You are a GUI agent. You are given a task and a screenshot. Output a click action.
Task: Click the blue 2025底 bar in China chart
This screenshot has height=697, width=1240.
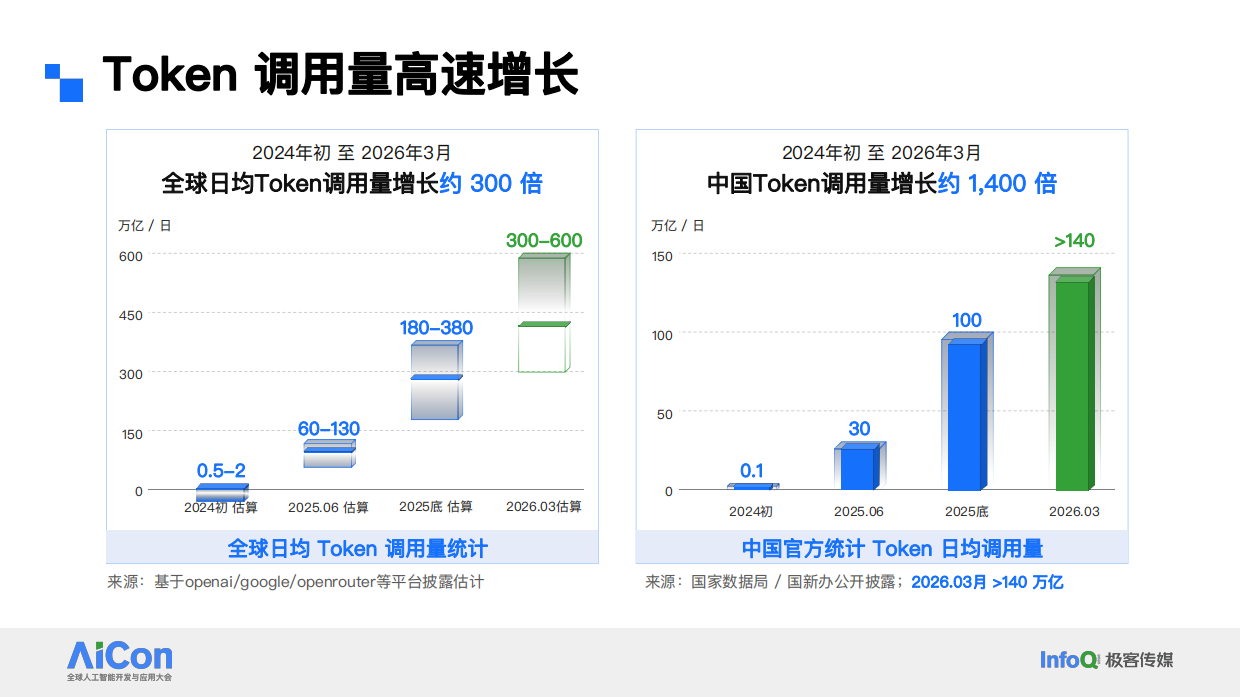967,412
